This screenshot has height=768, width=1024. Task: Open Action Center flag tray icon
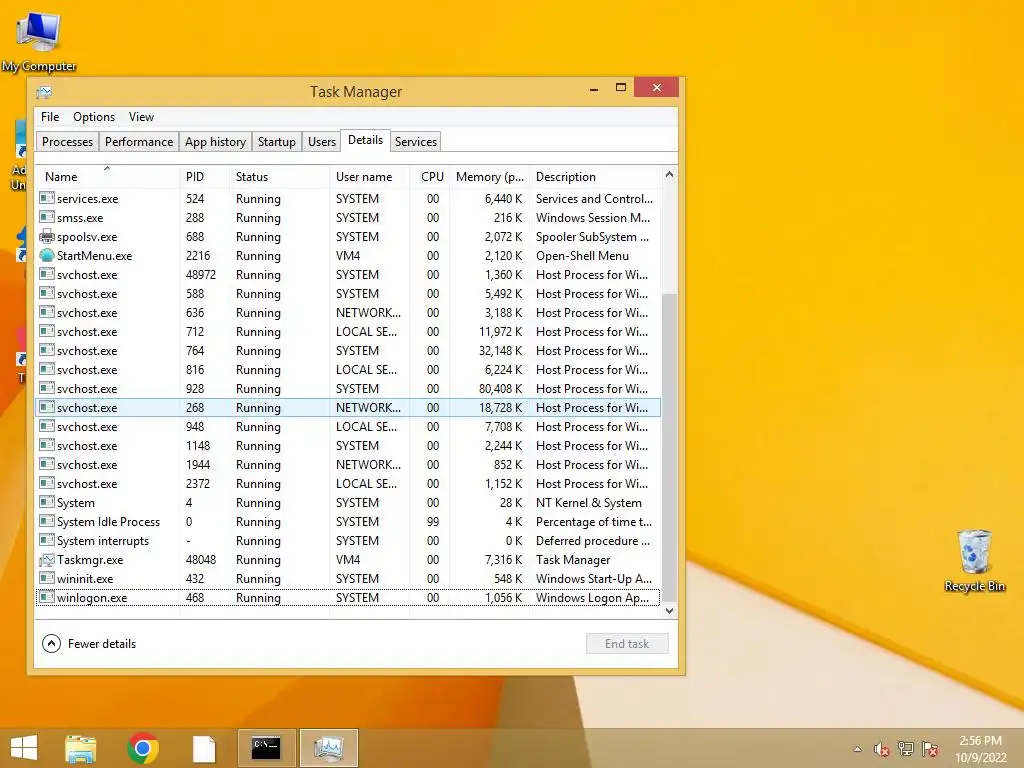[x=930, y=749]
